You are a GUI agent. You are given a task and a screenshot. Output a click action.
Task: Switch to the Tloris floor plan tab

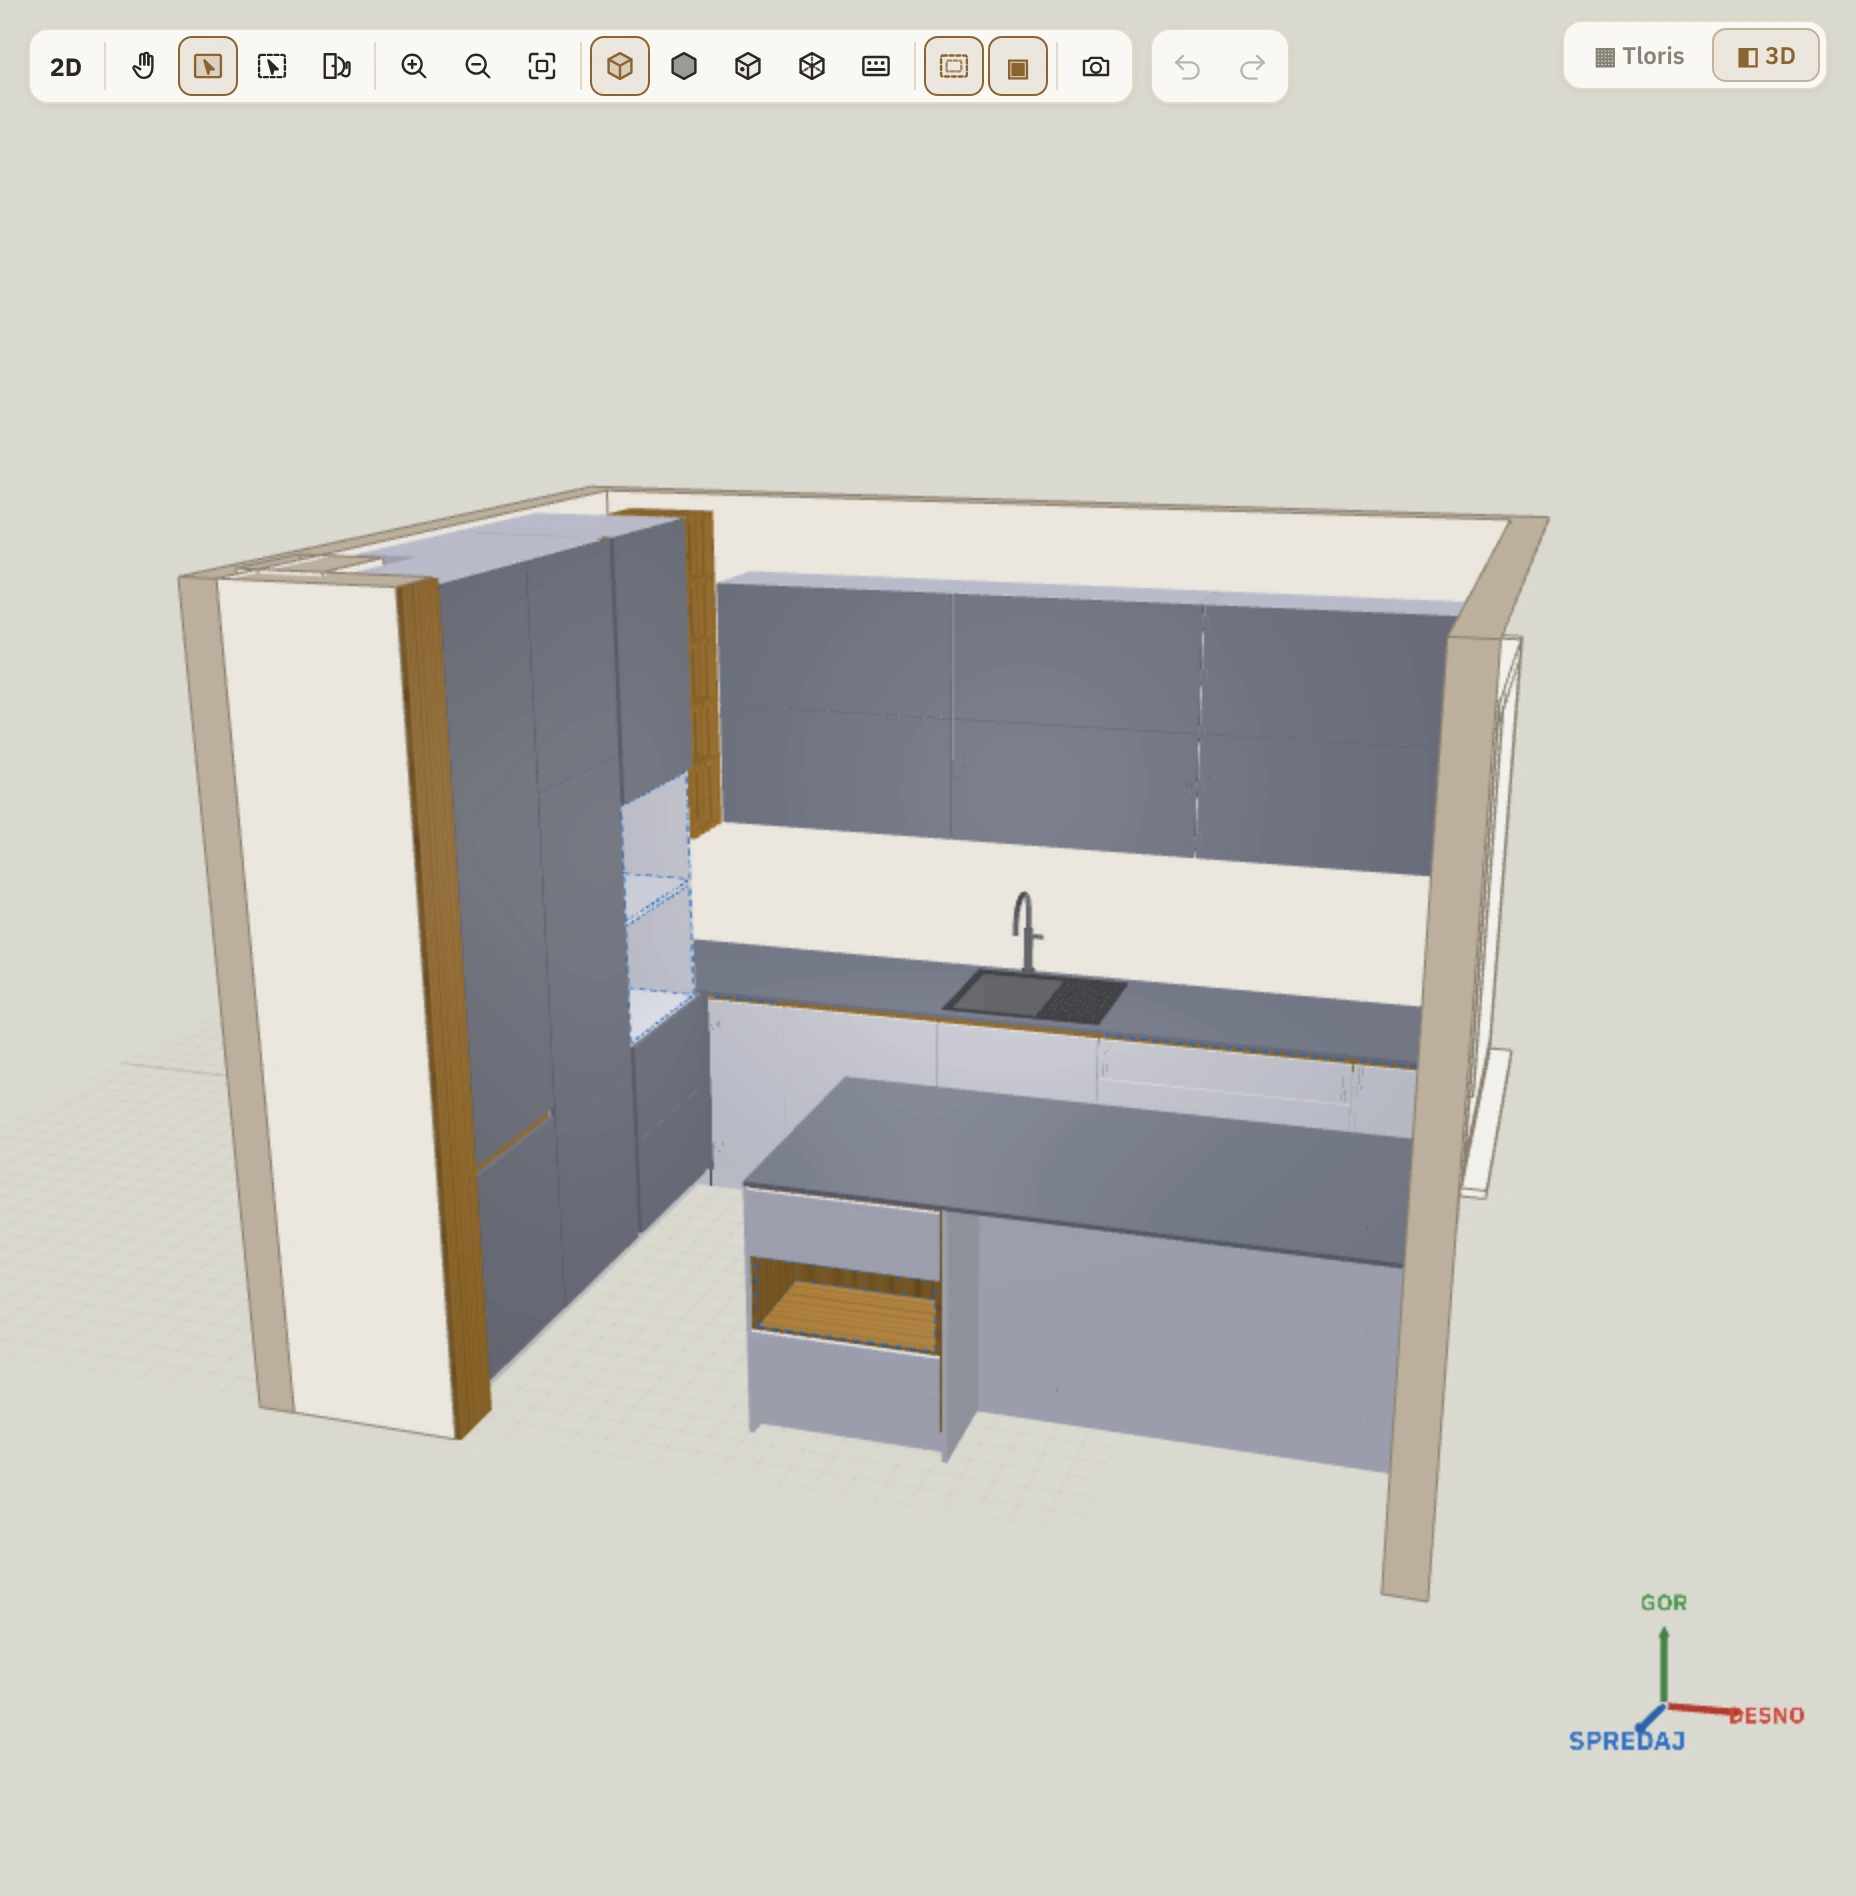click(x=1639, y=56)
